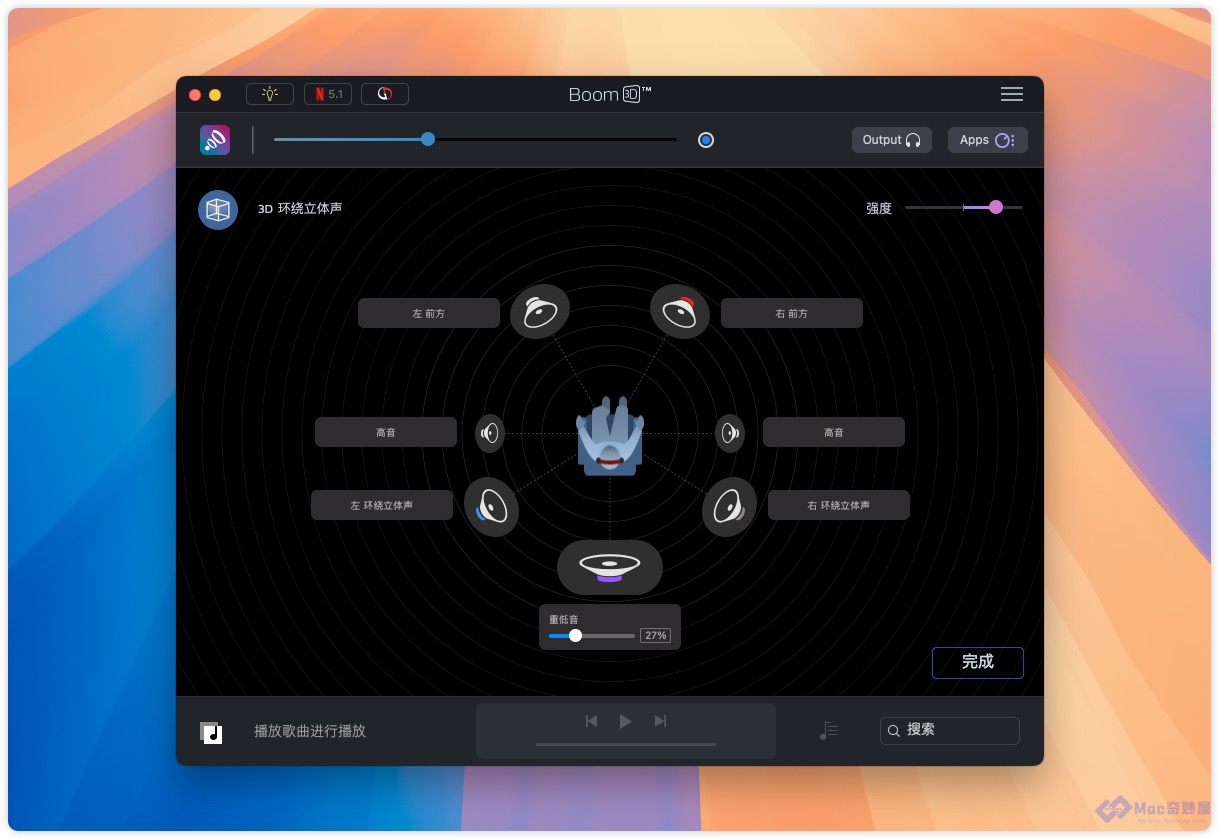Adjust the 强度 intensity slider
This screenshot has height=839, width=1219.
click(x=995, y=207)
